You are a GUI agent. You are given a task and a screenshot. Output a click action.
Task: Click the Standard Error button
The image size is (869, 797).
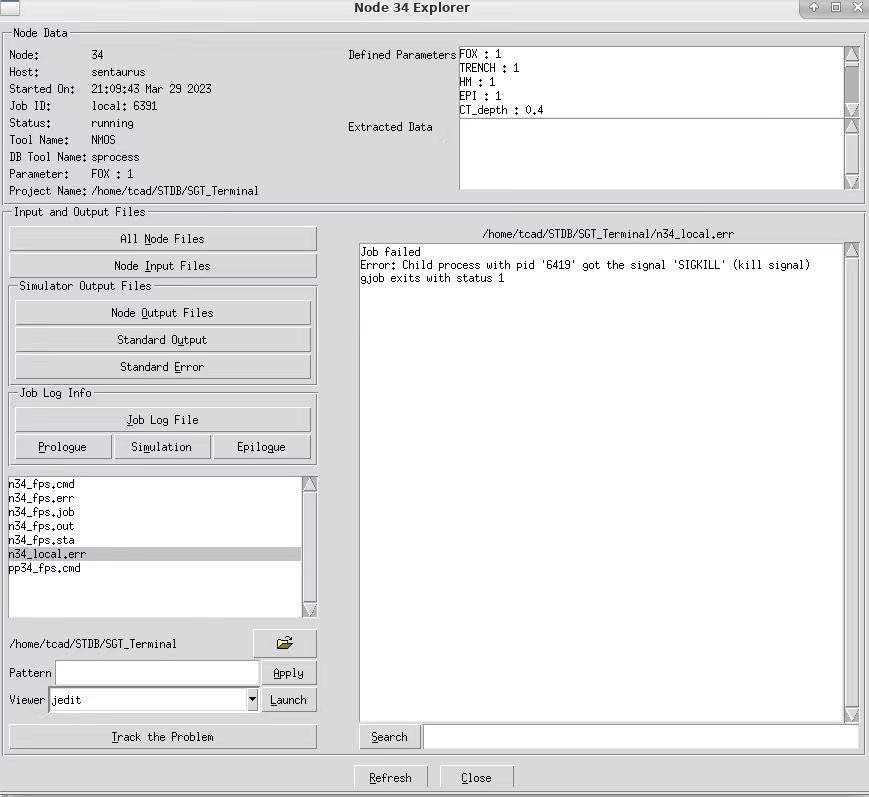162,366
